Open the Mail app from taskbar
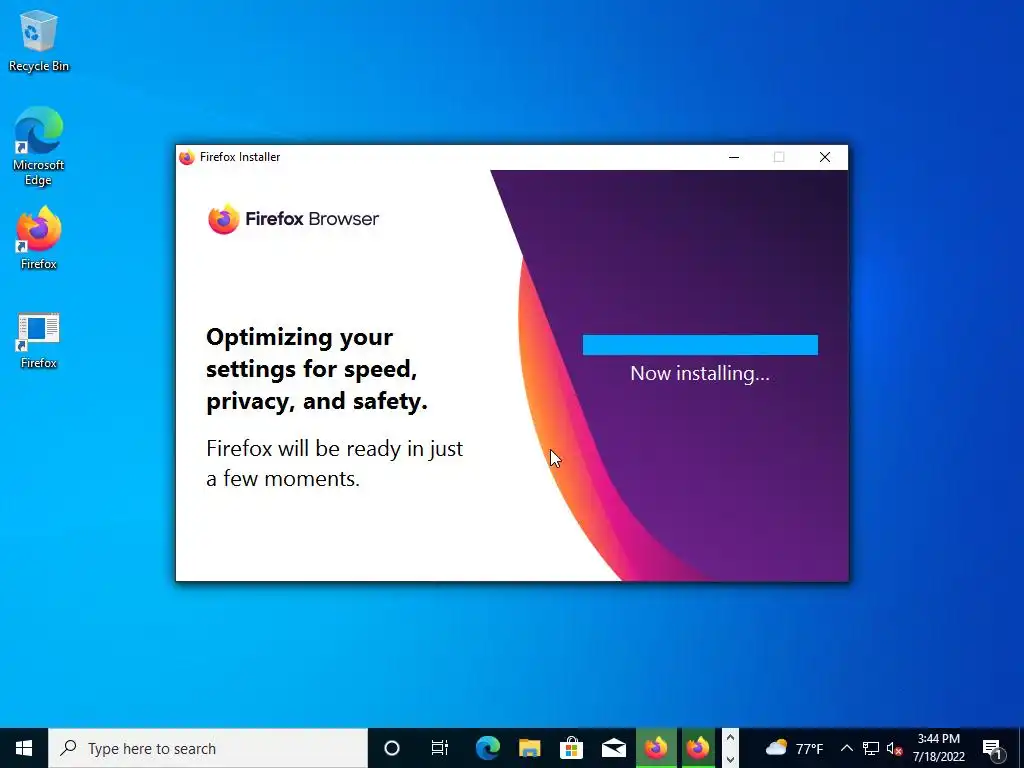The height and width of the screenshot is (768, 1024). click(614, 748)
